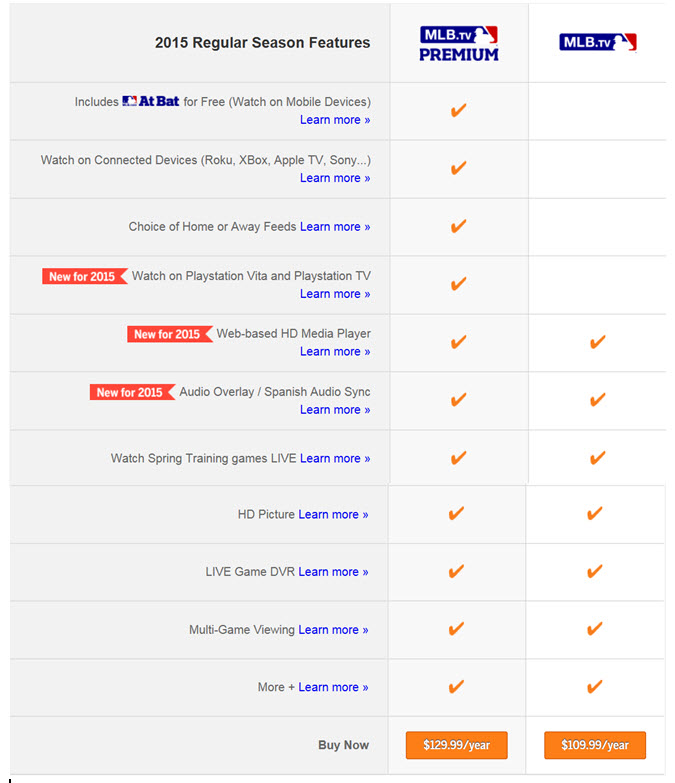Click the standard MLB.TV logo

[x=598, y=42]
